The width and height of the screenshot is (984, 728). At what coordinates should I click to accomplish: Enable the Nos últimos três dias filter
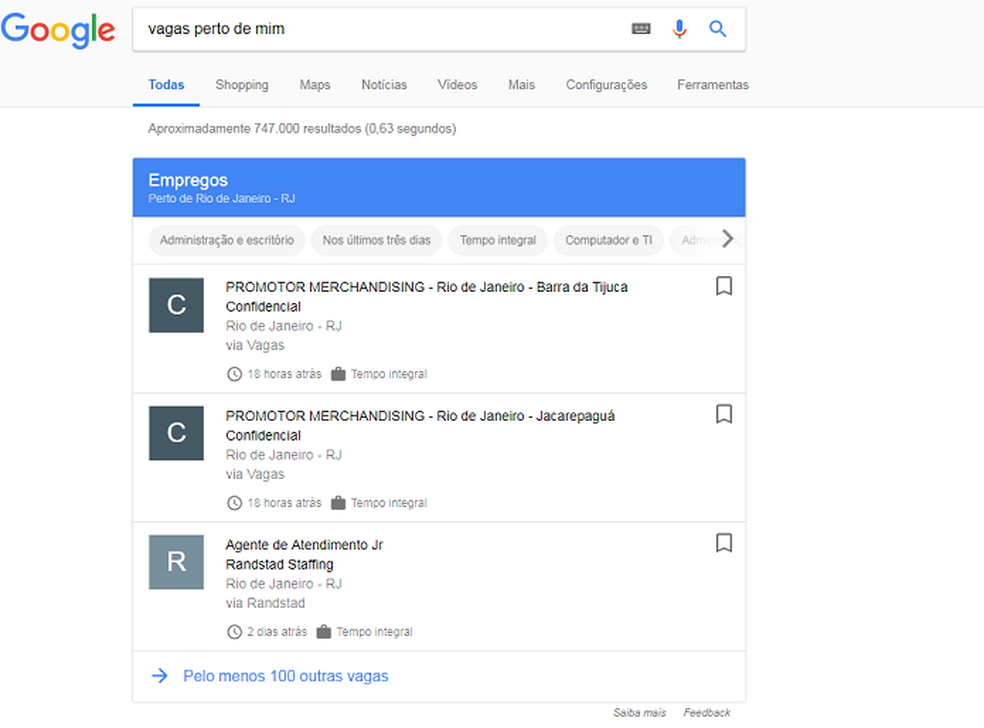click(376, 240)
